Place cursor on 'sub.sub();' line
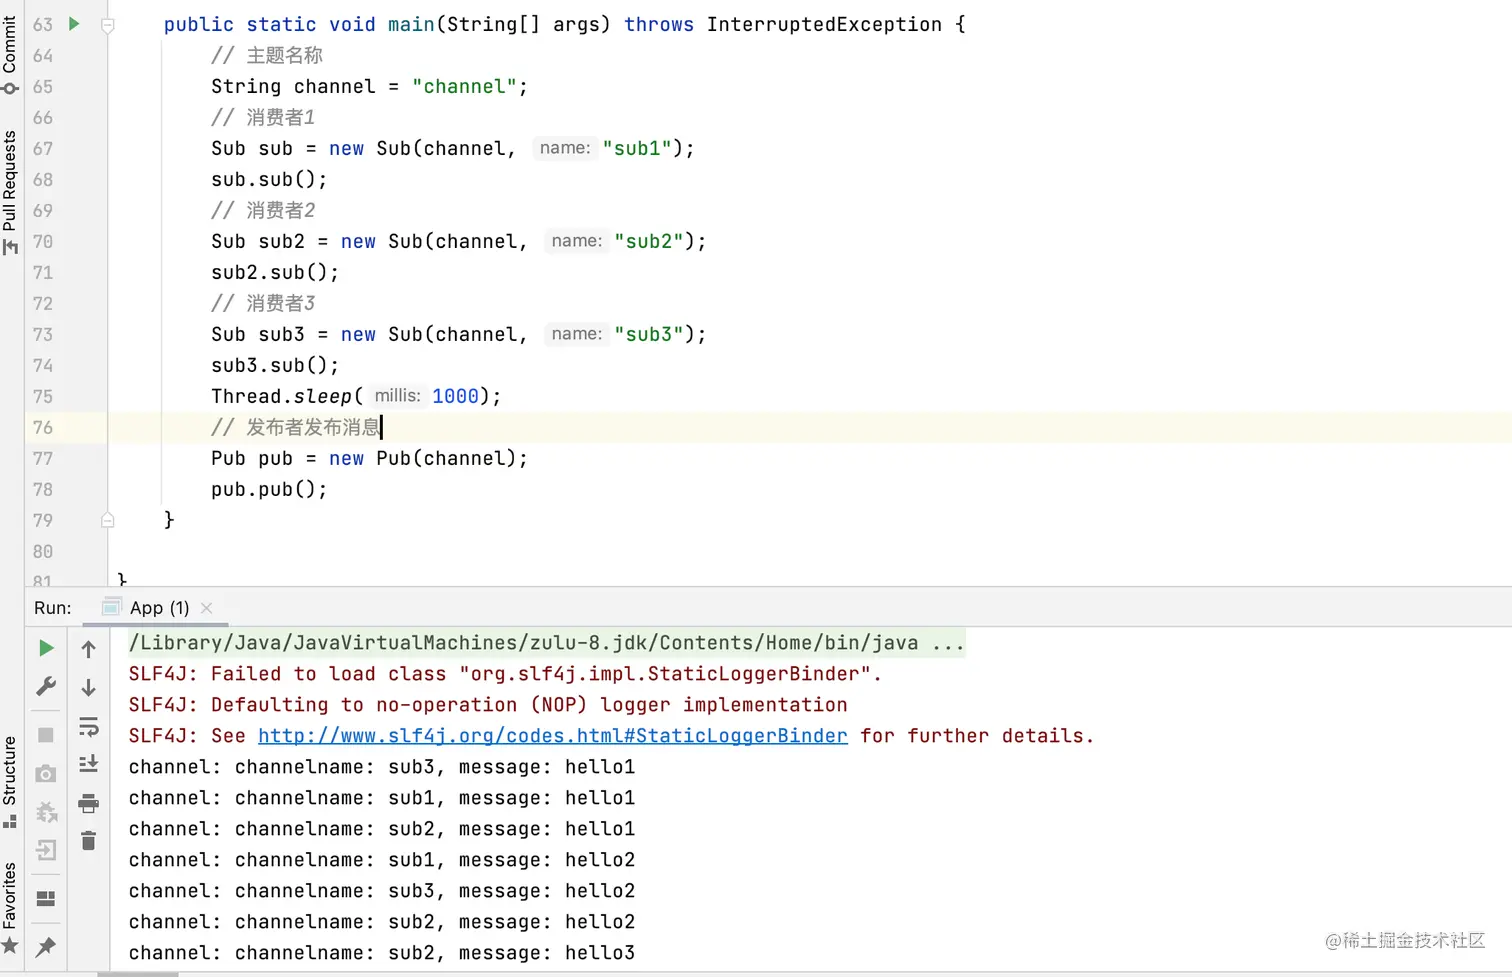Image resolution: width=1512 pixels, height=977 pixels. 269,179
